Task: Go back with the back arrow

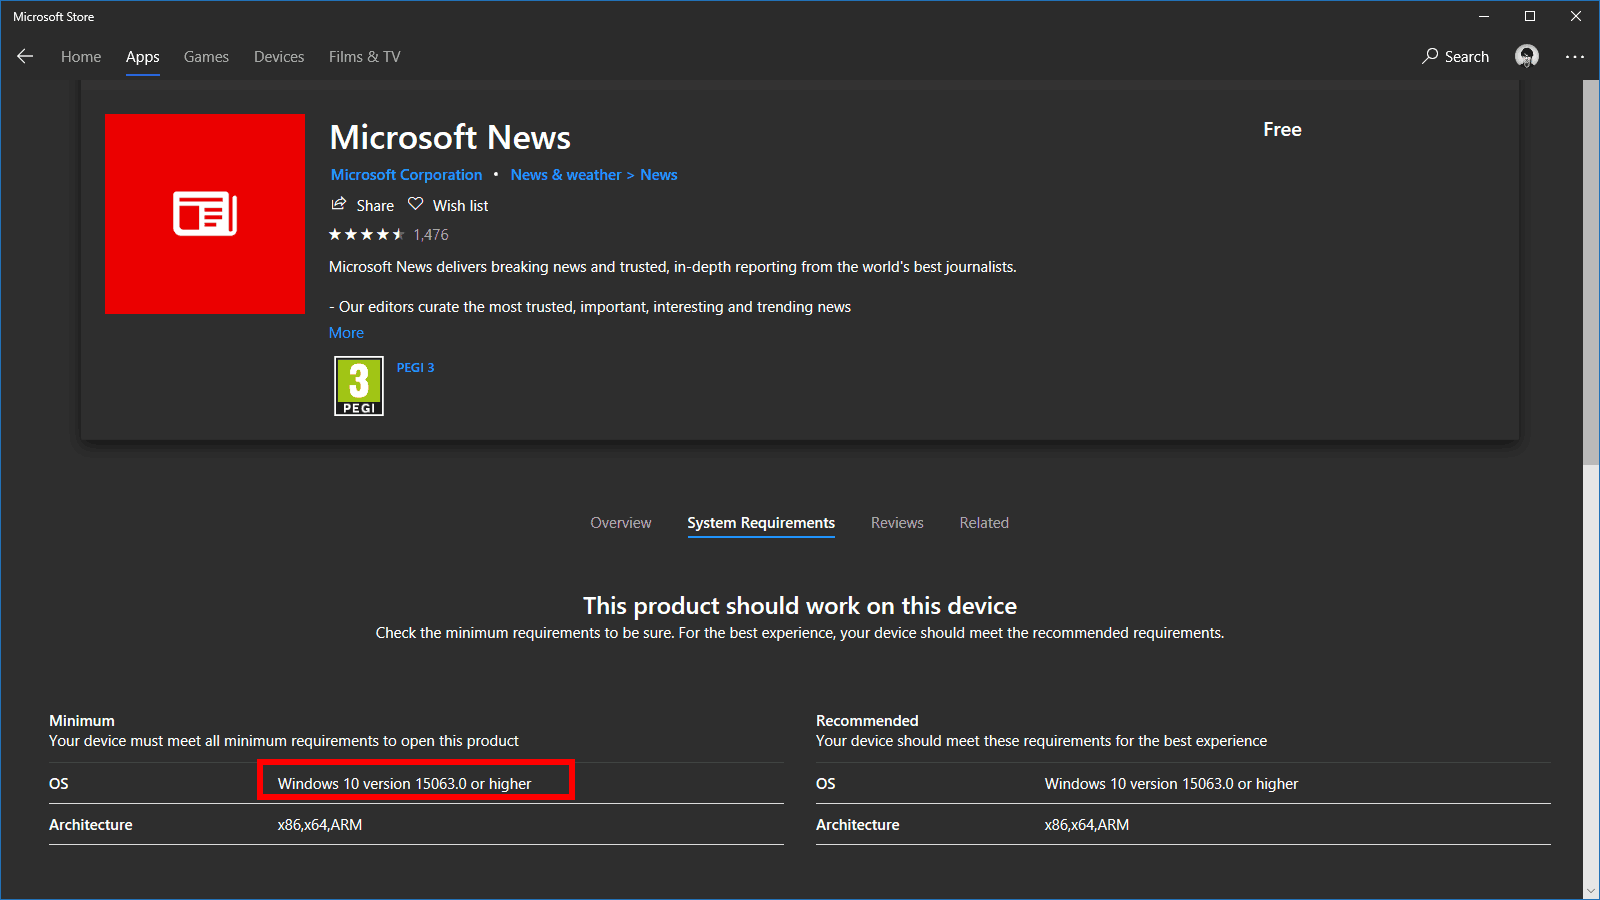Action: coord(25,57)
